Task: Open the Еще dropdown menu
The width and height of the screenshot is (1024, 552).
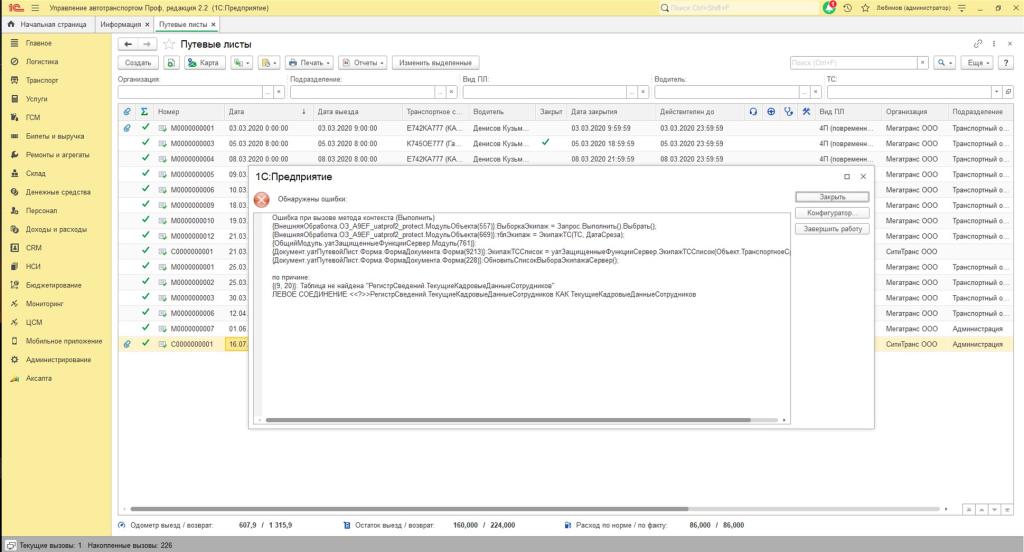Action: tap(978, 63)
